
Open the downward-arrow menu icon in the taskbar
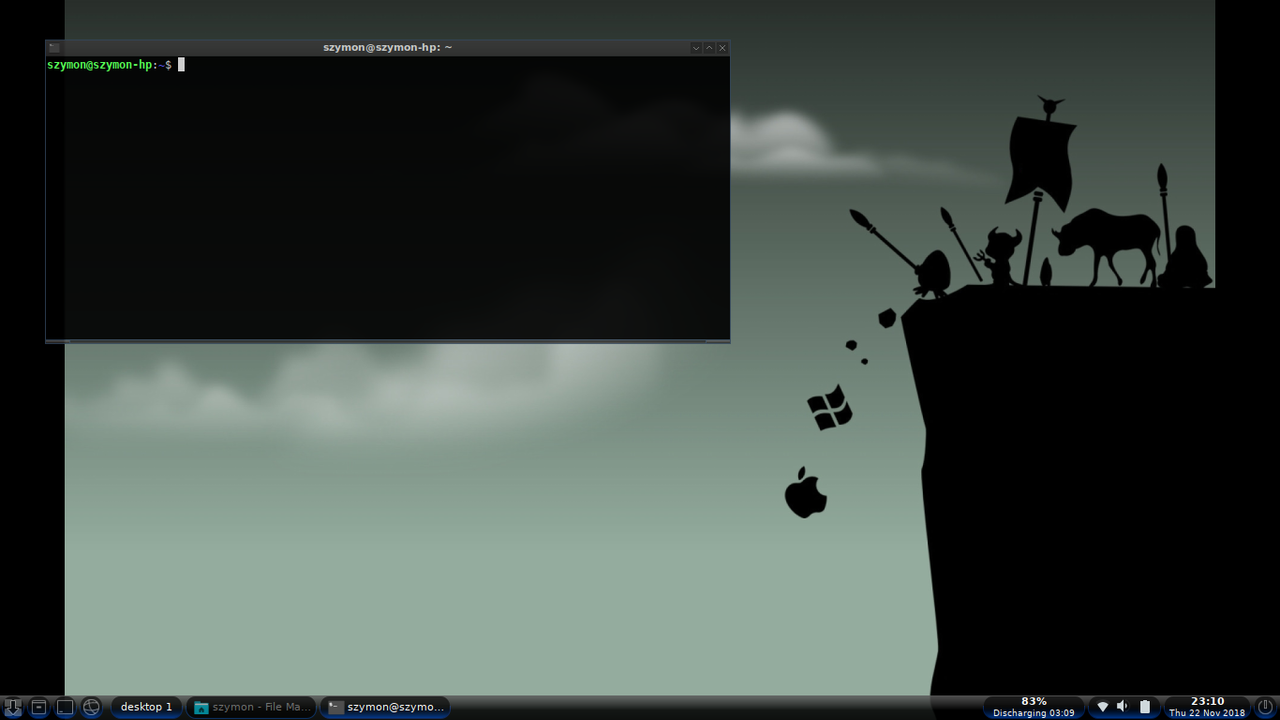(13, 707)
